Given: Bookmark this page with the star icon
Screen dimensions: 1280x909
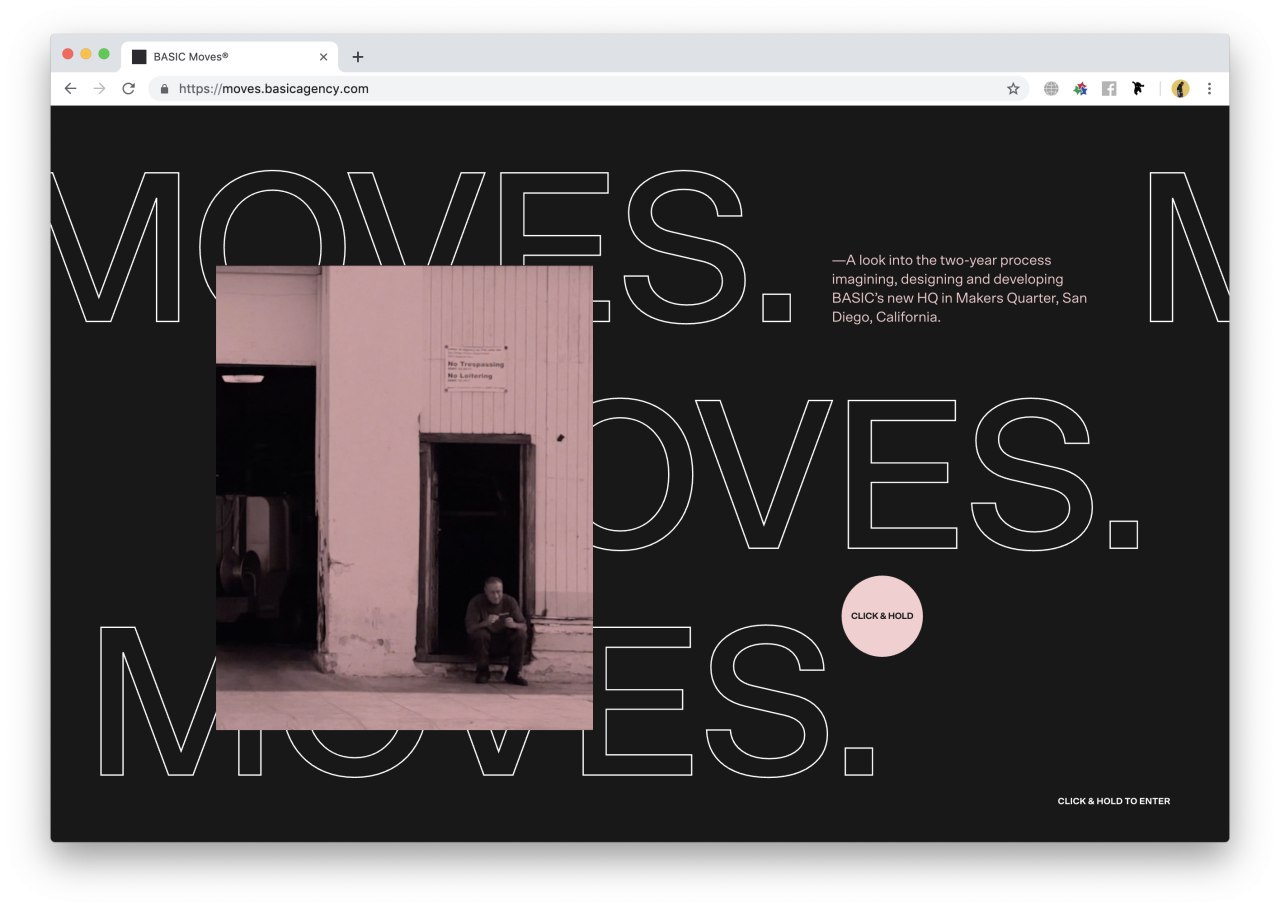Looking at the screenshot, I should point(1013,89).
